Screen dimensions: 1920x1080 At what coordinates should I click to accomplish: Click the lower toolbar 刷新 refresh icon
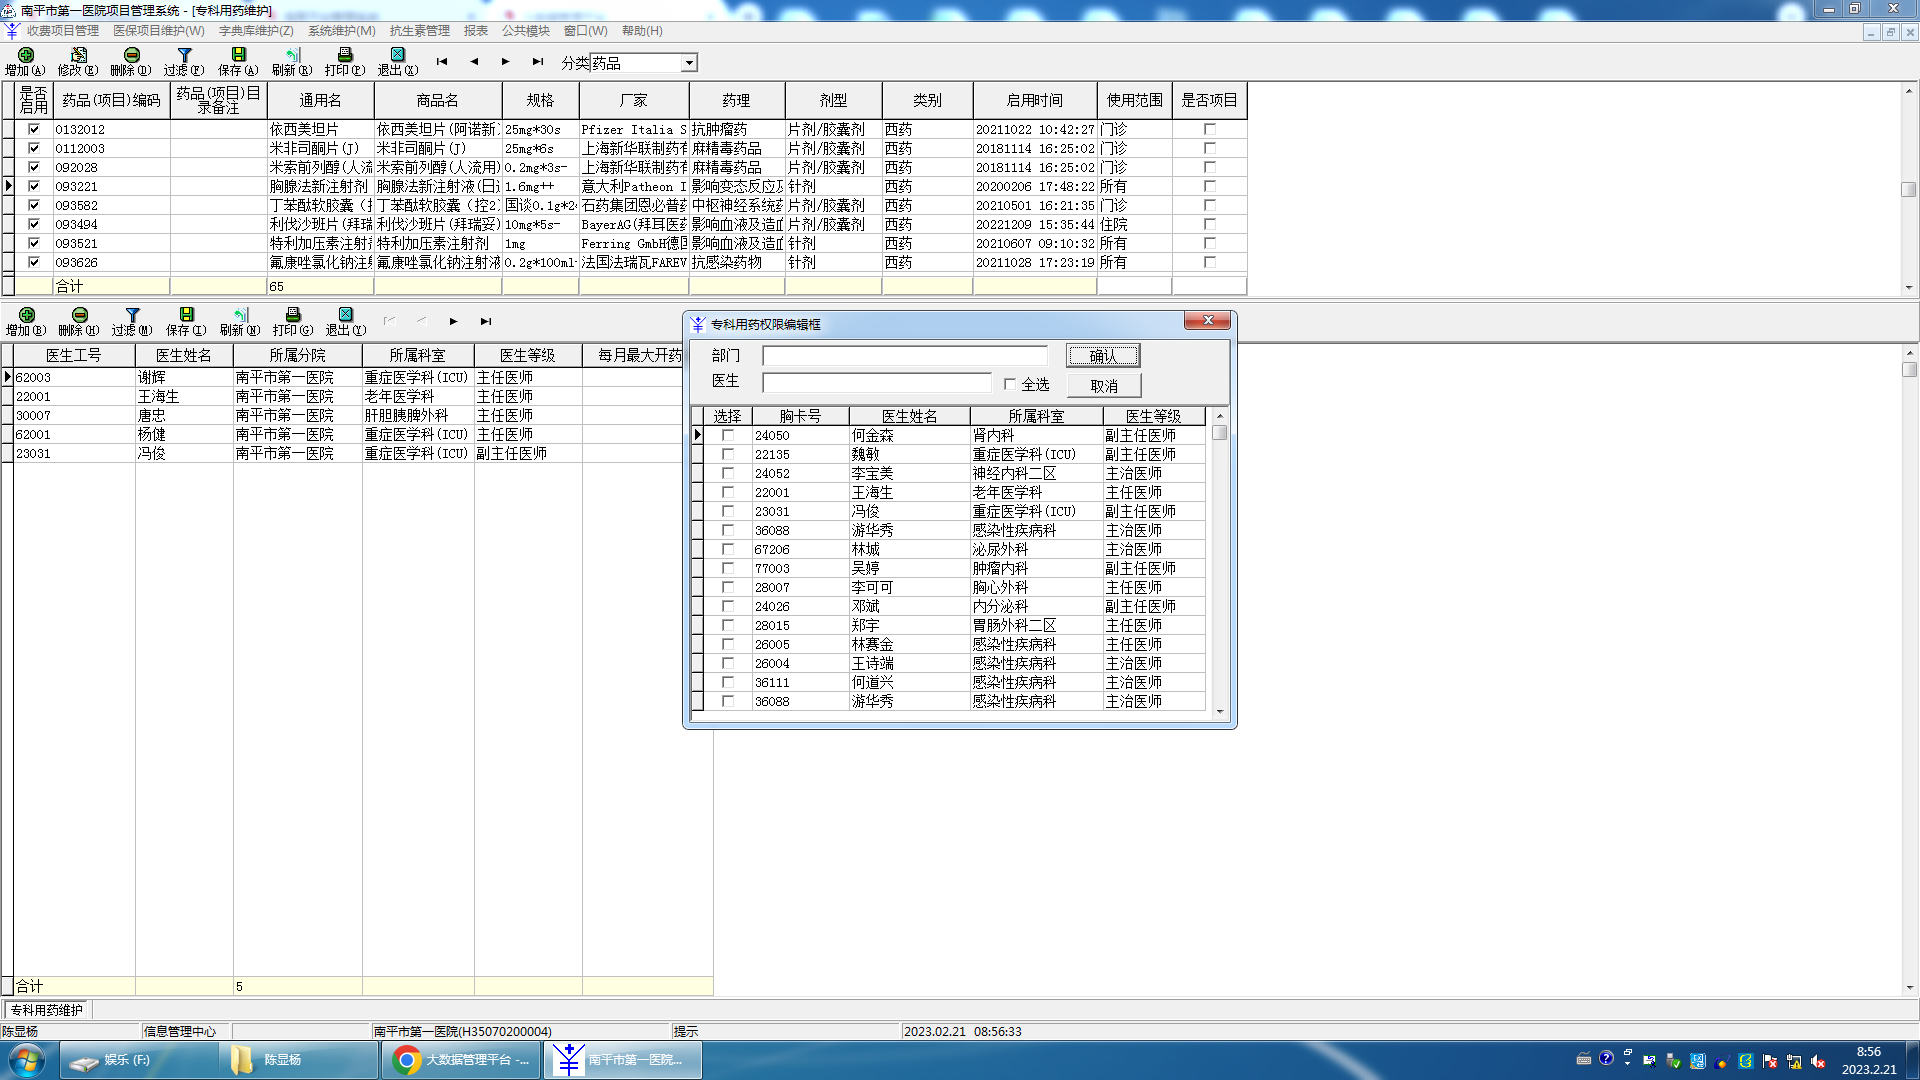click(x=240, y=316)
